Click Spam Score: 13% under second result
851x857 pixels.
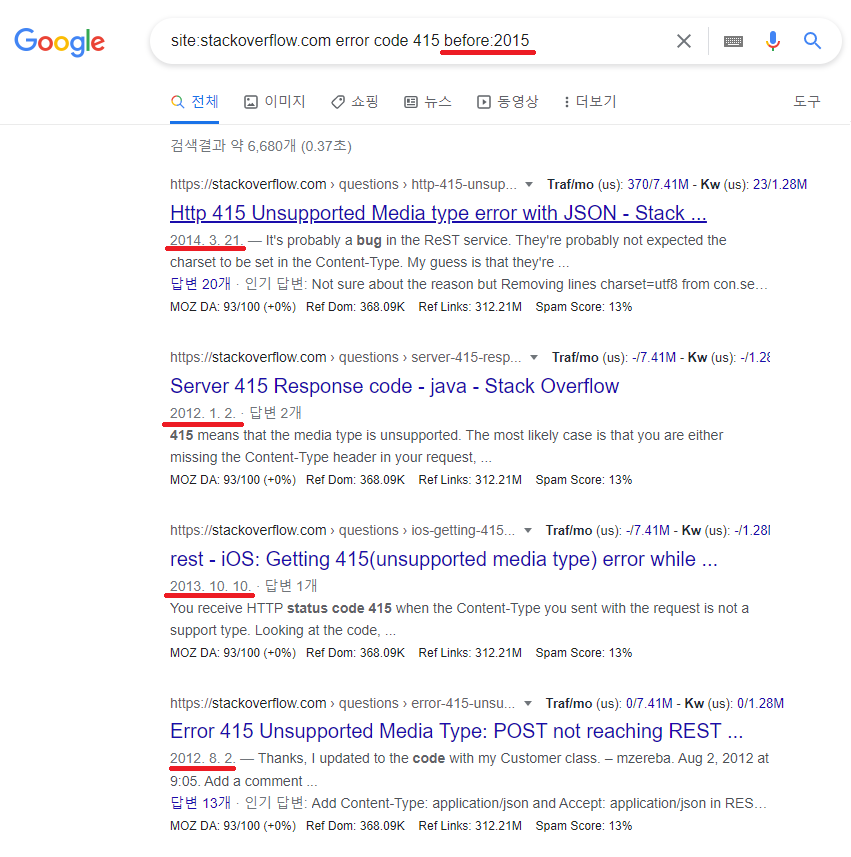coord(584,480)
